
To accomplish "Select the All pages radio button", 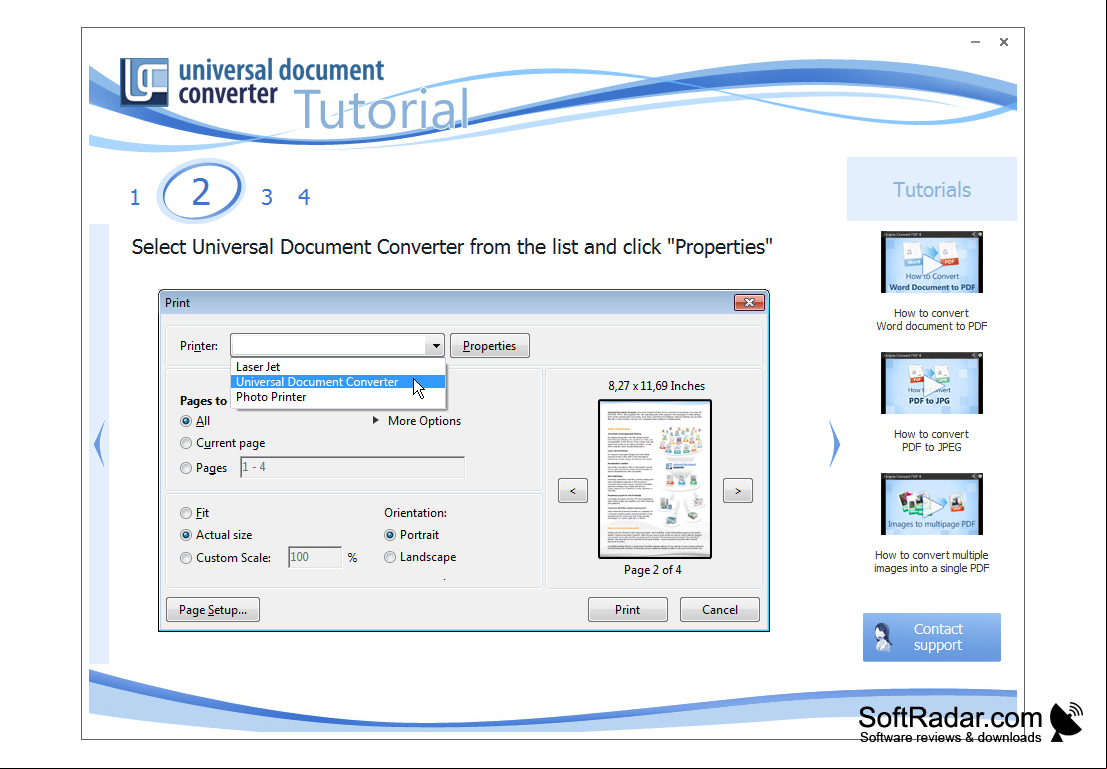I will [x=186, y=421].
